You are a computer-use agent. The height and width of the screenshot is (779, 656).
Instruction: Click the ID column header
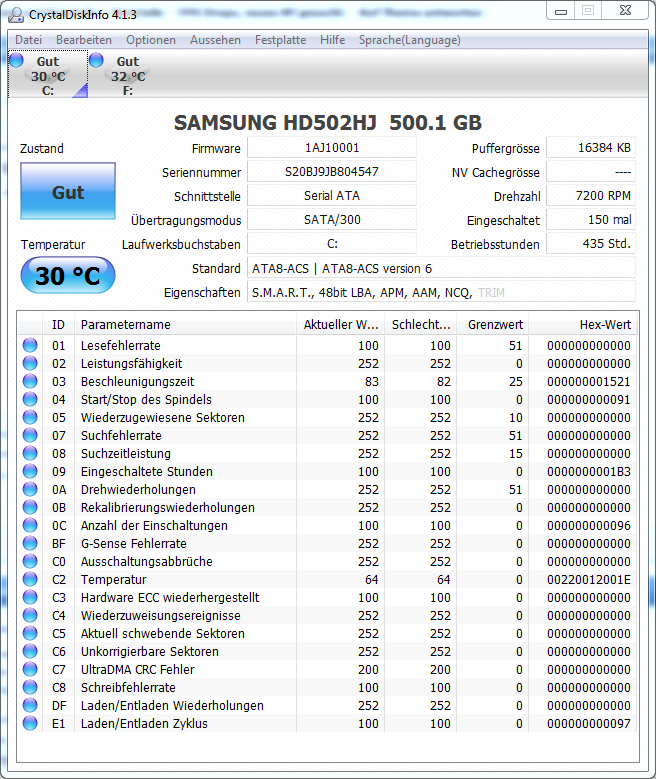58,324
